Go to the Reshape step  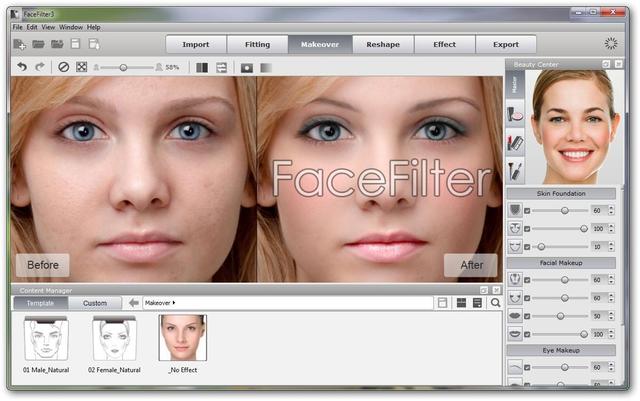tap(383, 44)
